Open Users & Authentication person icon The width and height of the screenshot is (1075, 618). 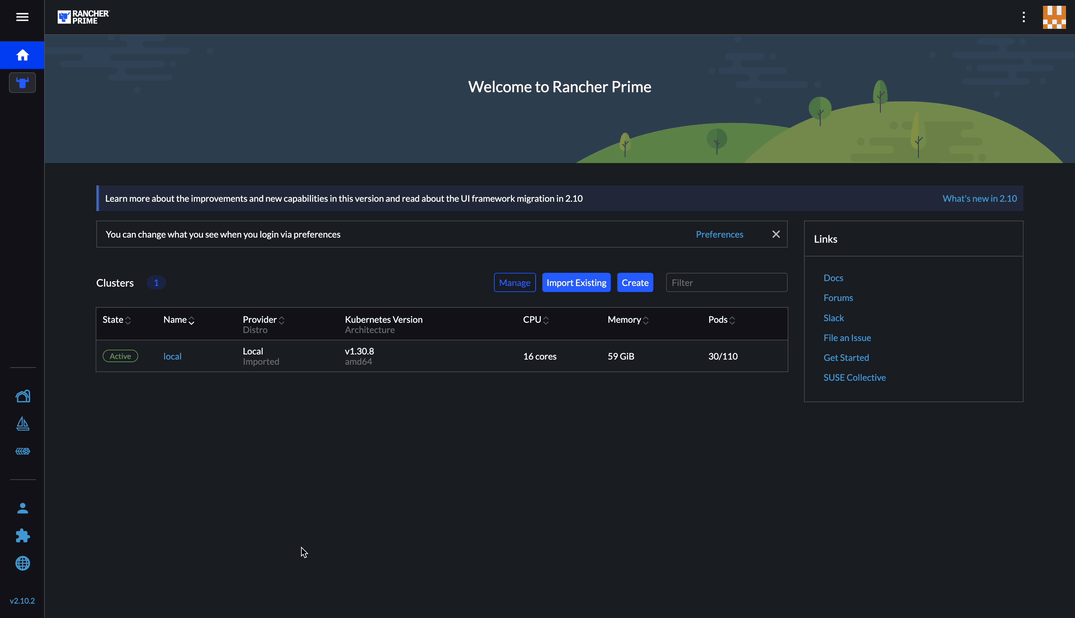pyautogui.click(x=22, y=507)
